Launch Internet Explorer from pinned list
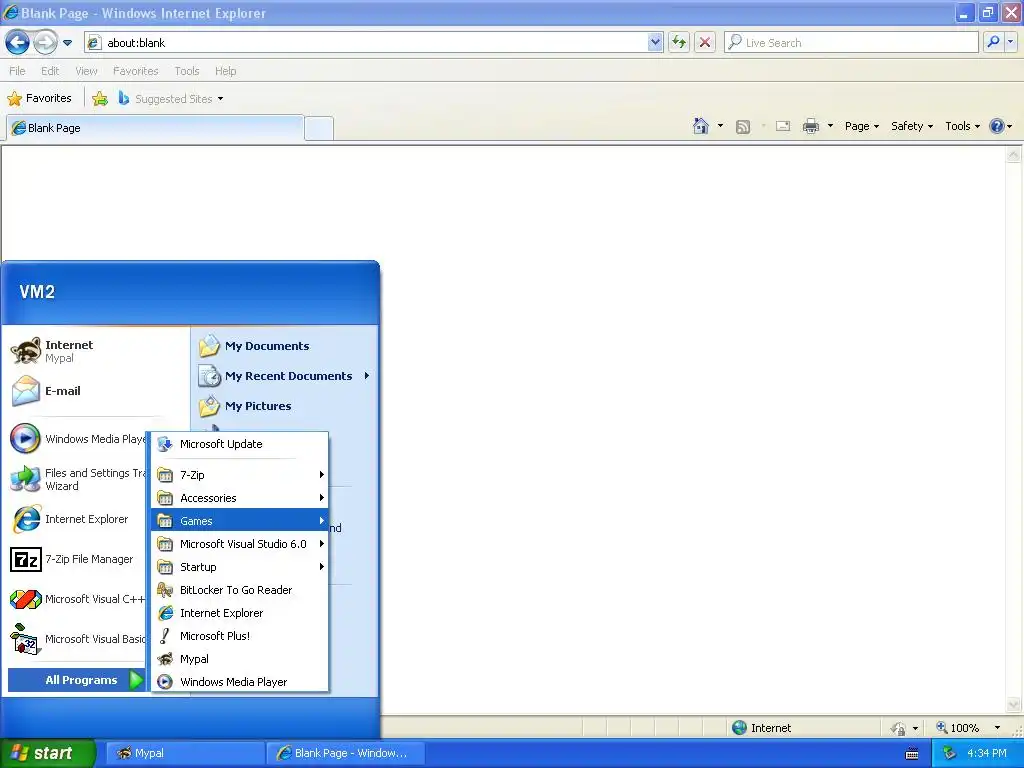 tap(77, 519)
